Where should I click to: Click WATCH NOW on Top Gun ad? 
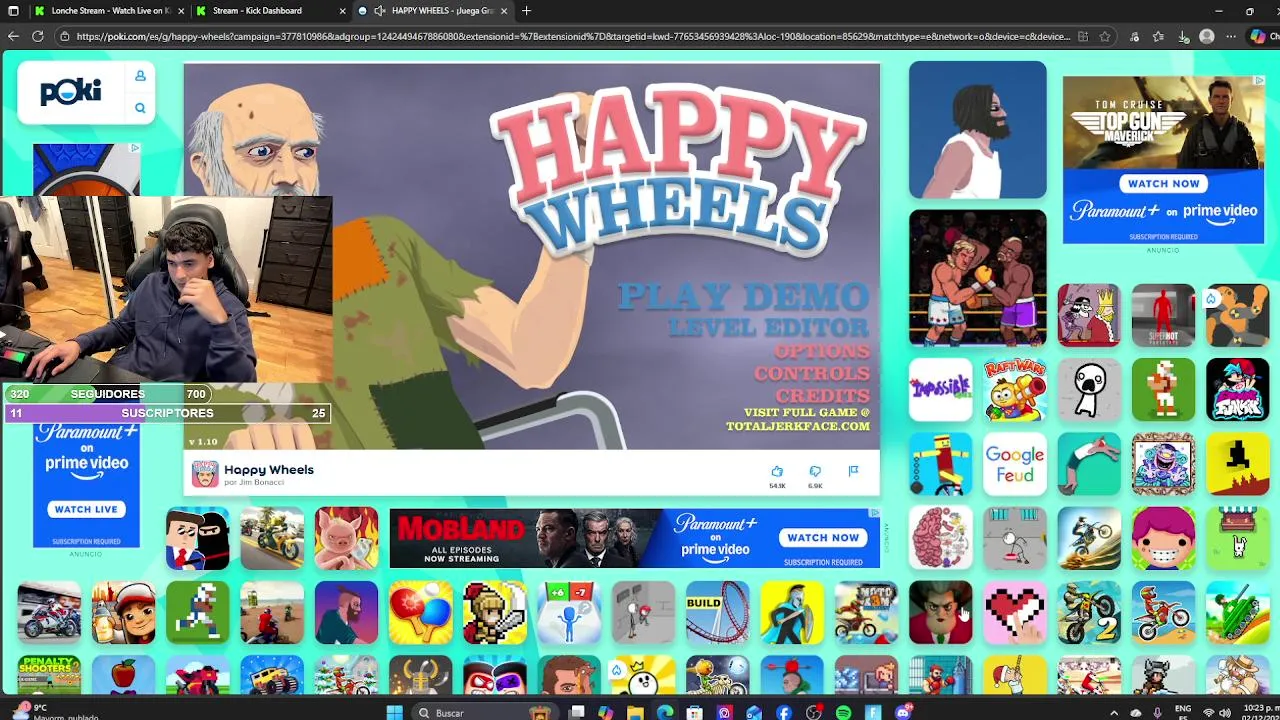pos(1163,183)
